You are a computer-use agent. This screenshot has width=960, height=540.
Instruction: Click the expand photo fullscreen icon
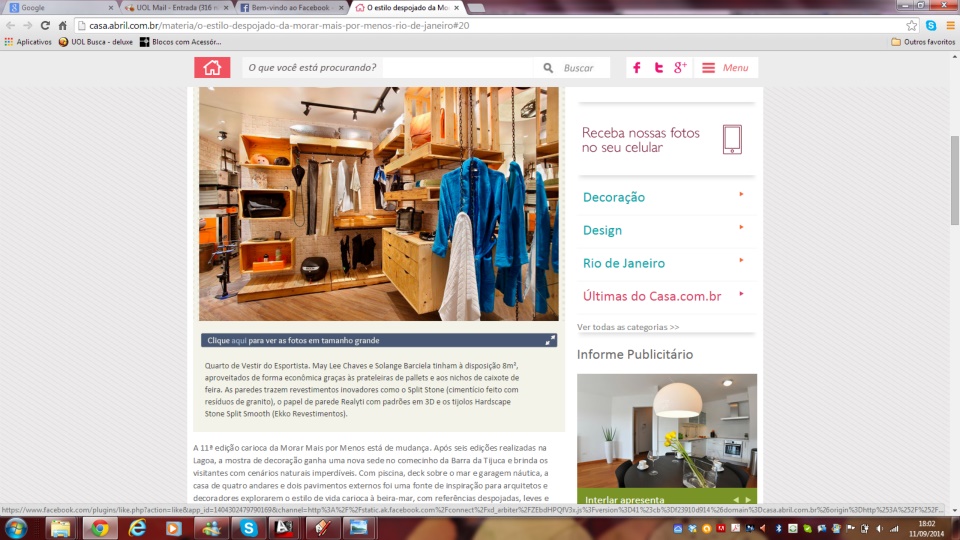550,340
